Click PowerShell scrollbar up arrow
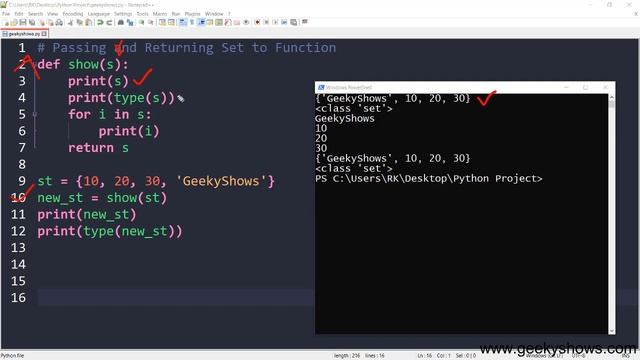640x360 pixels. click(x=611, y=98)
